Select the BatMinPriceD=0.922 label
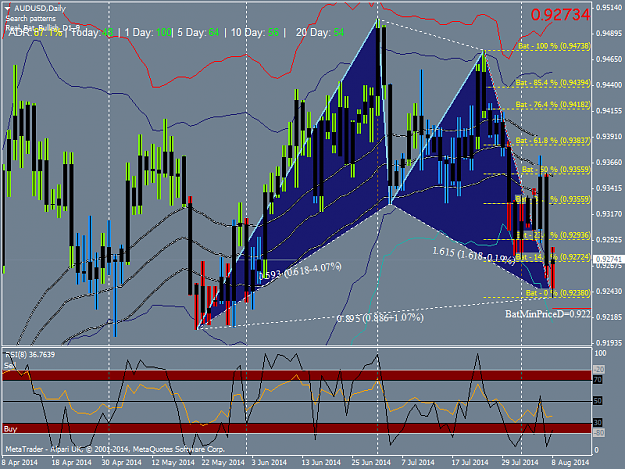 [548, 314]
